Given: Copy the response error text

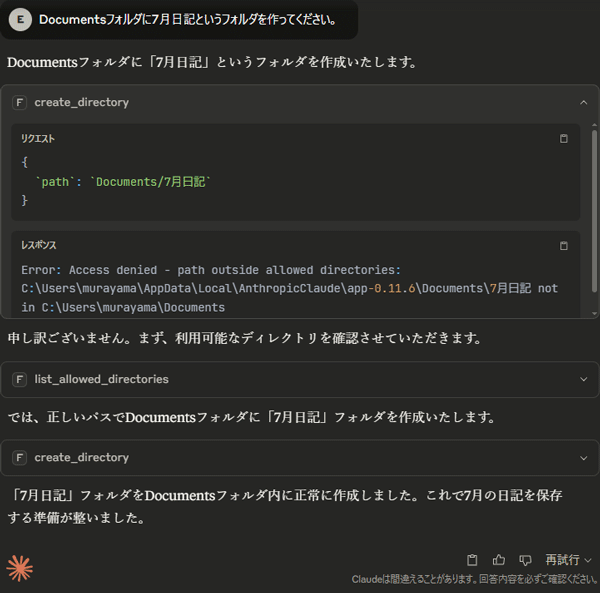Looking at the screenshot, I should pos(564,246).
